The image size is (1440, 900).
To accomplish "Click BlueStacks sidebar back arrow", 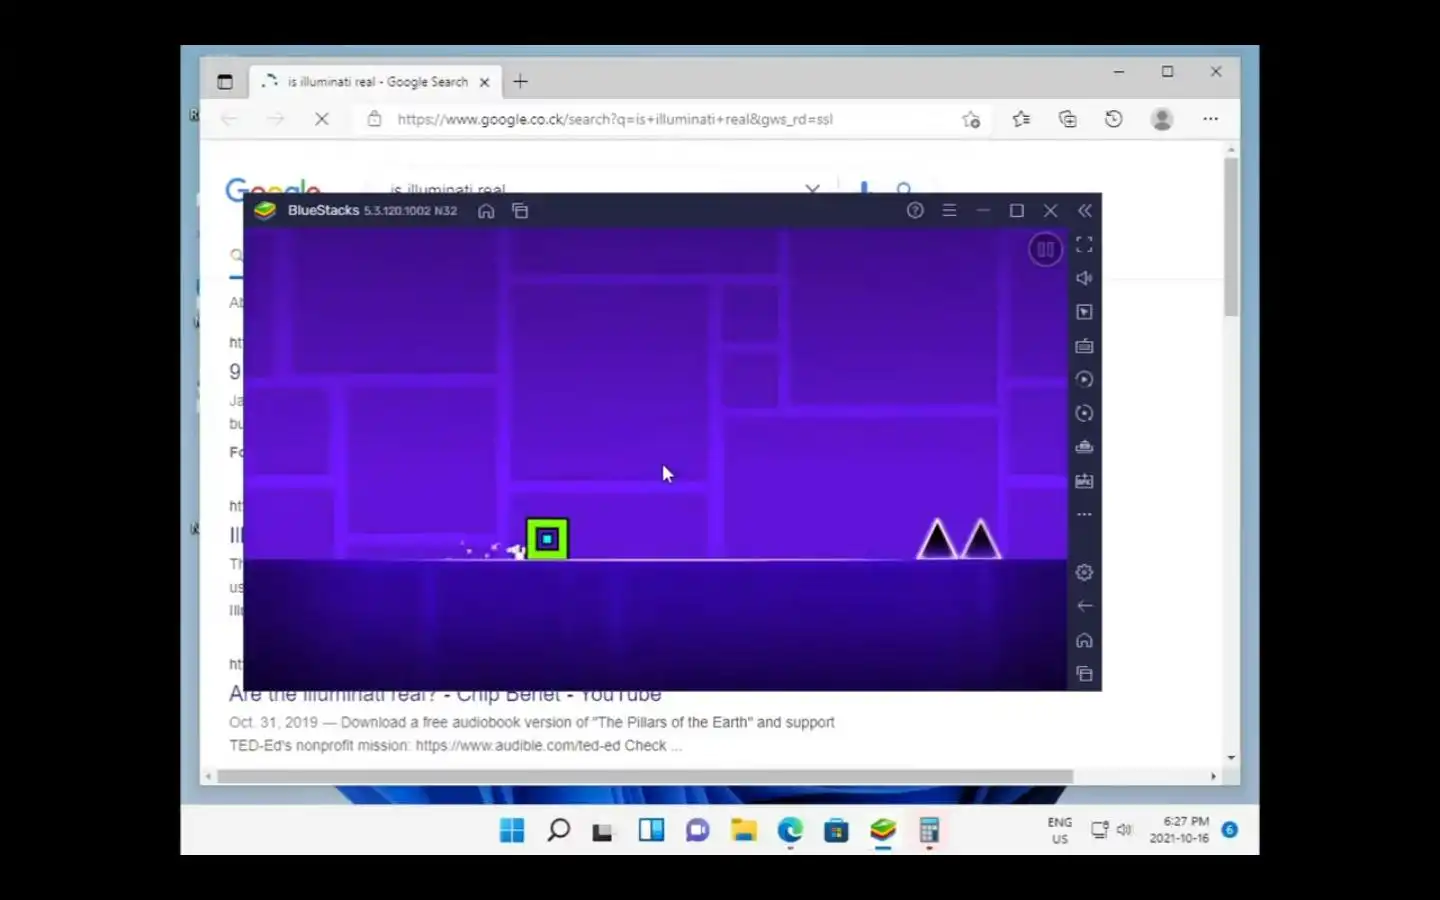I will click(1084, 606).
